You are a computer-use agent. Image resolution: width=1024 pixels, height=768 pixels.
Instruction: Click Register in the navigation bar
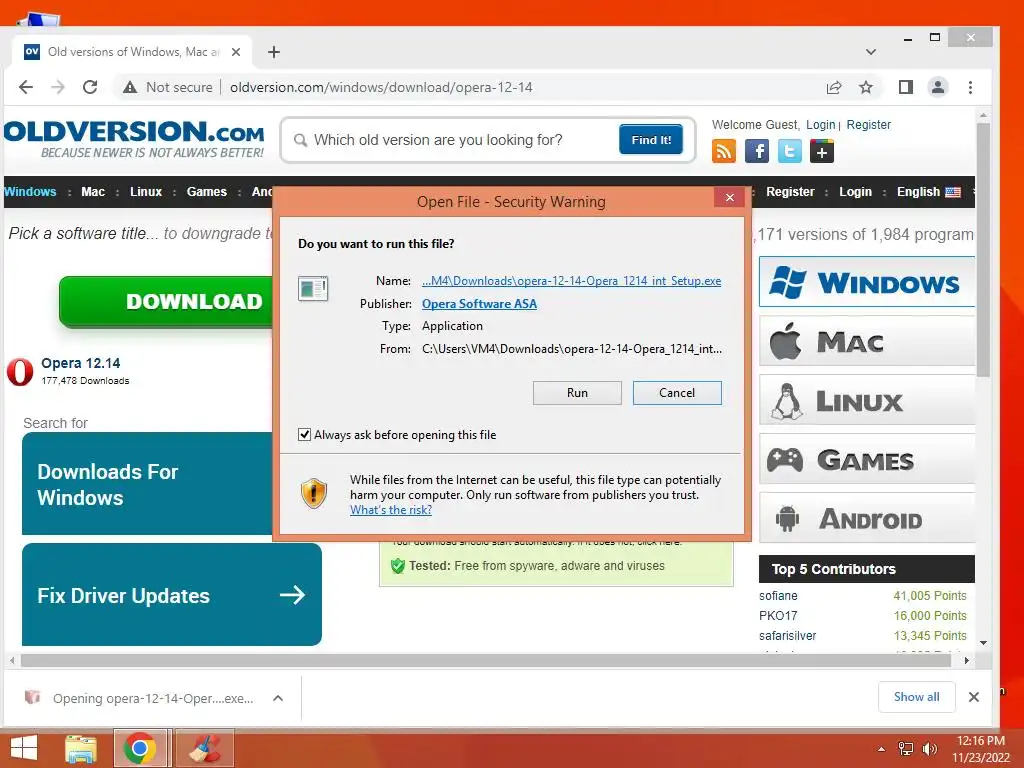click(790, 192)
